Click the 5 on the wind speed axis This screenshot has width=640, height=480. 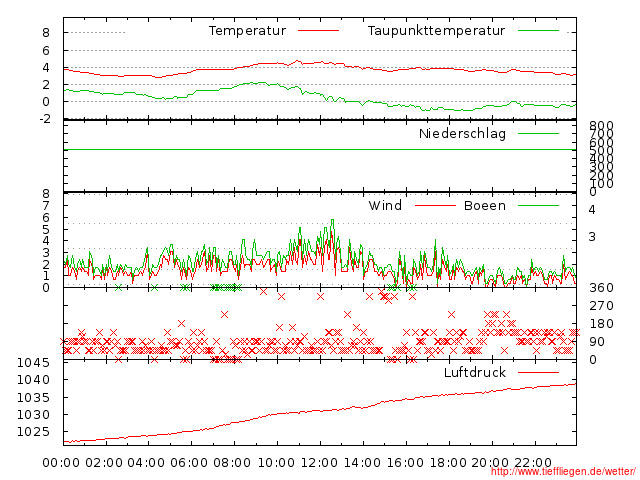point(46,229)
